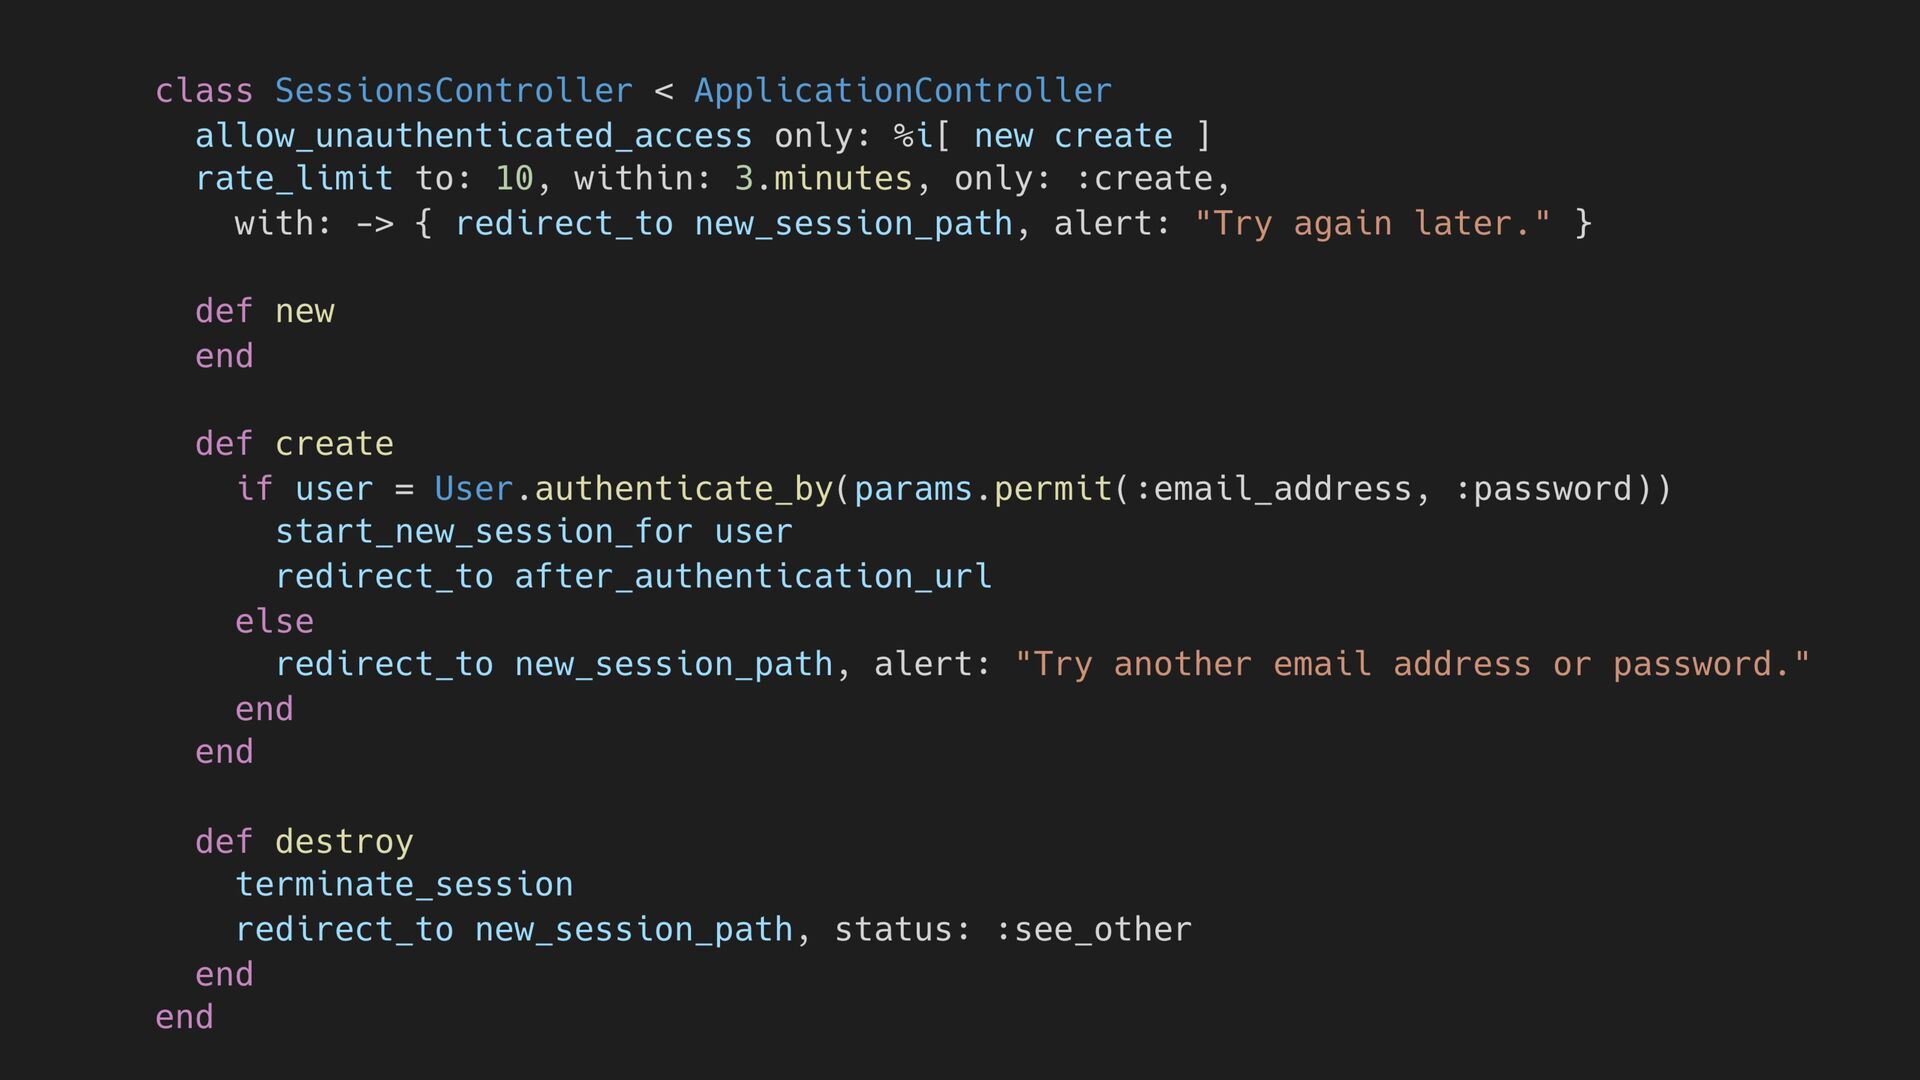This screenshot has width=1920, height=1080.
Task: Click the "Try again later." string
Action: coord(1372,224)
